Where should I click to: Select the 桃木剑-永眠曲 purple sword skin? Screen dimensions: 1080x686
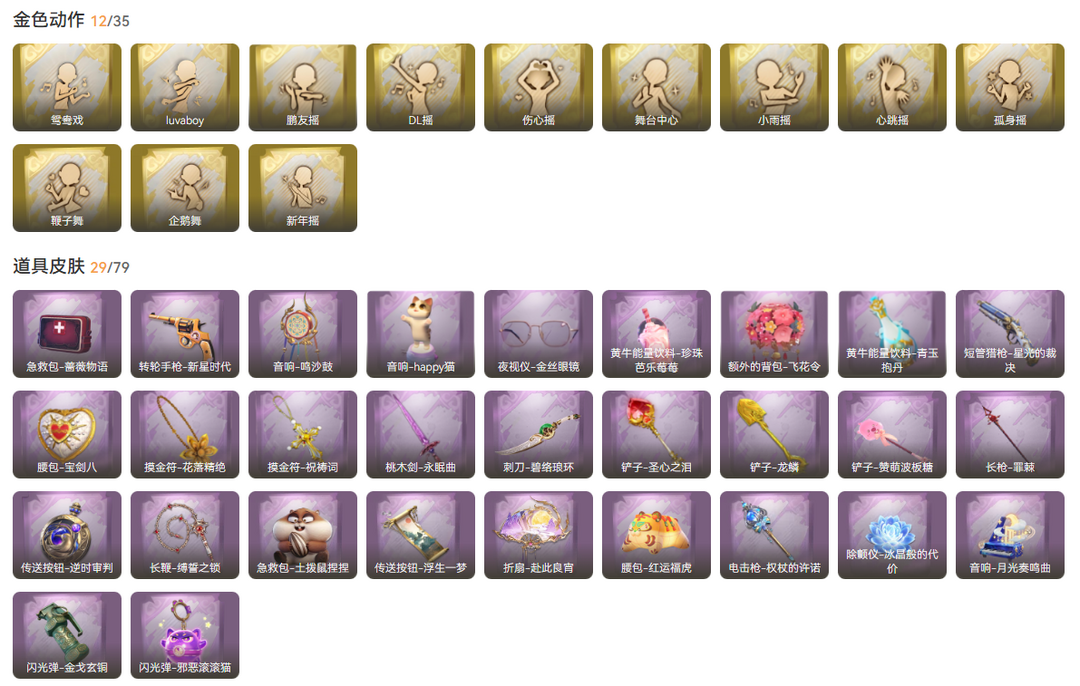click(420, 435)
